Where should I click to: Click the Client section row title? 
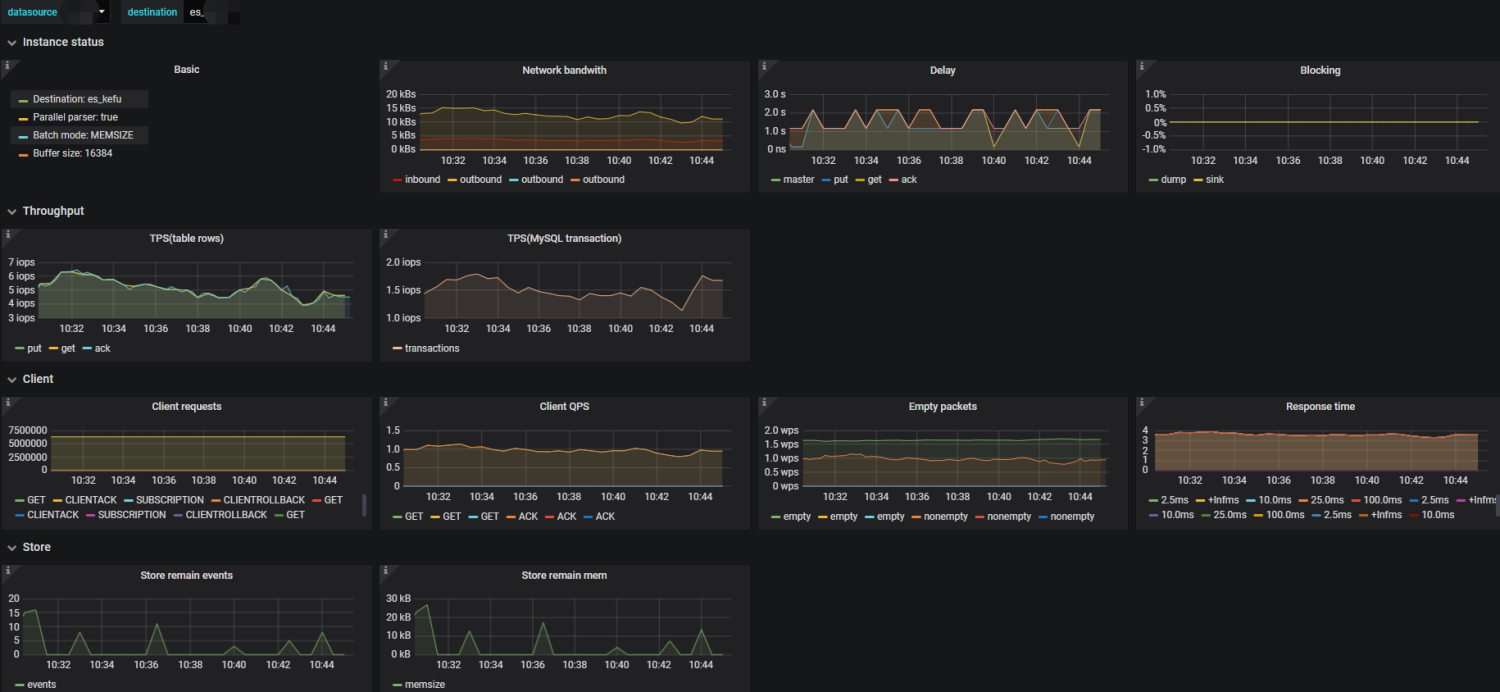tap(38, 379)
